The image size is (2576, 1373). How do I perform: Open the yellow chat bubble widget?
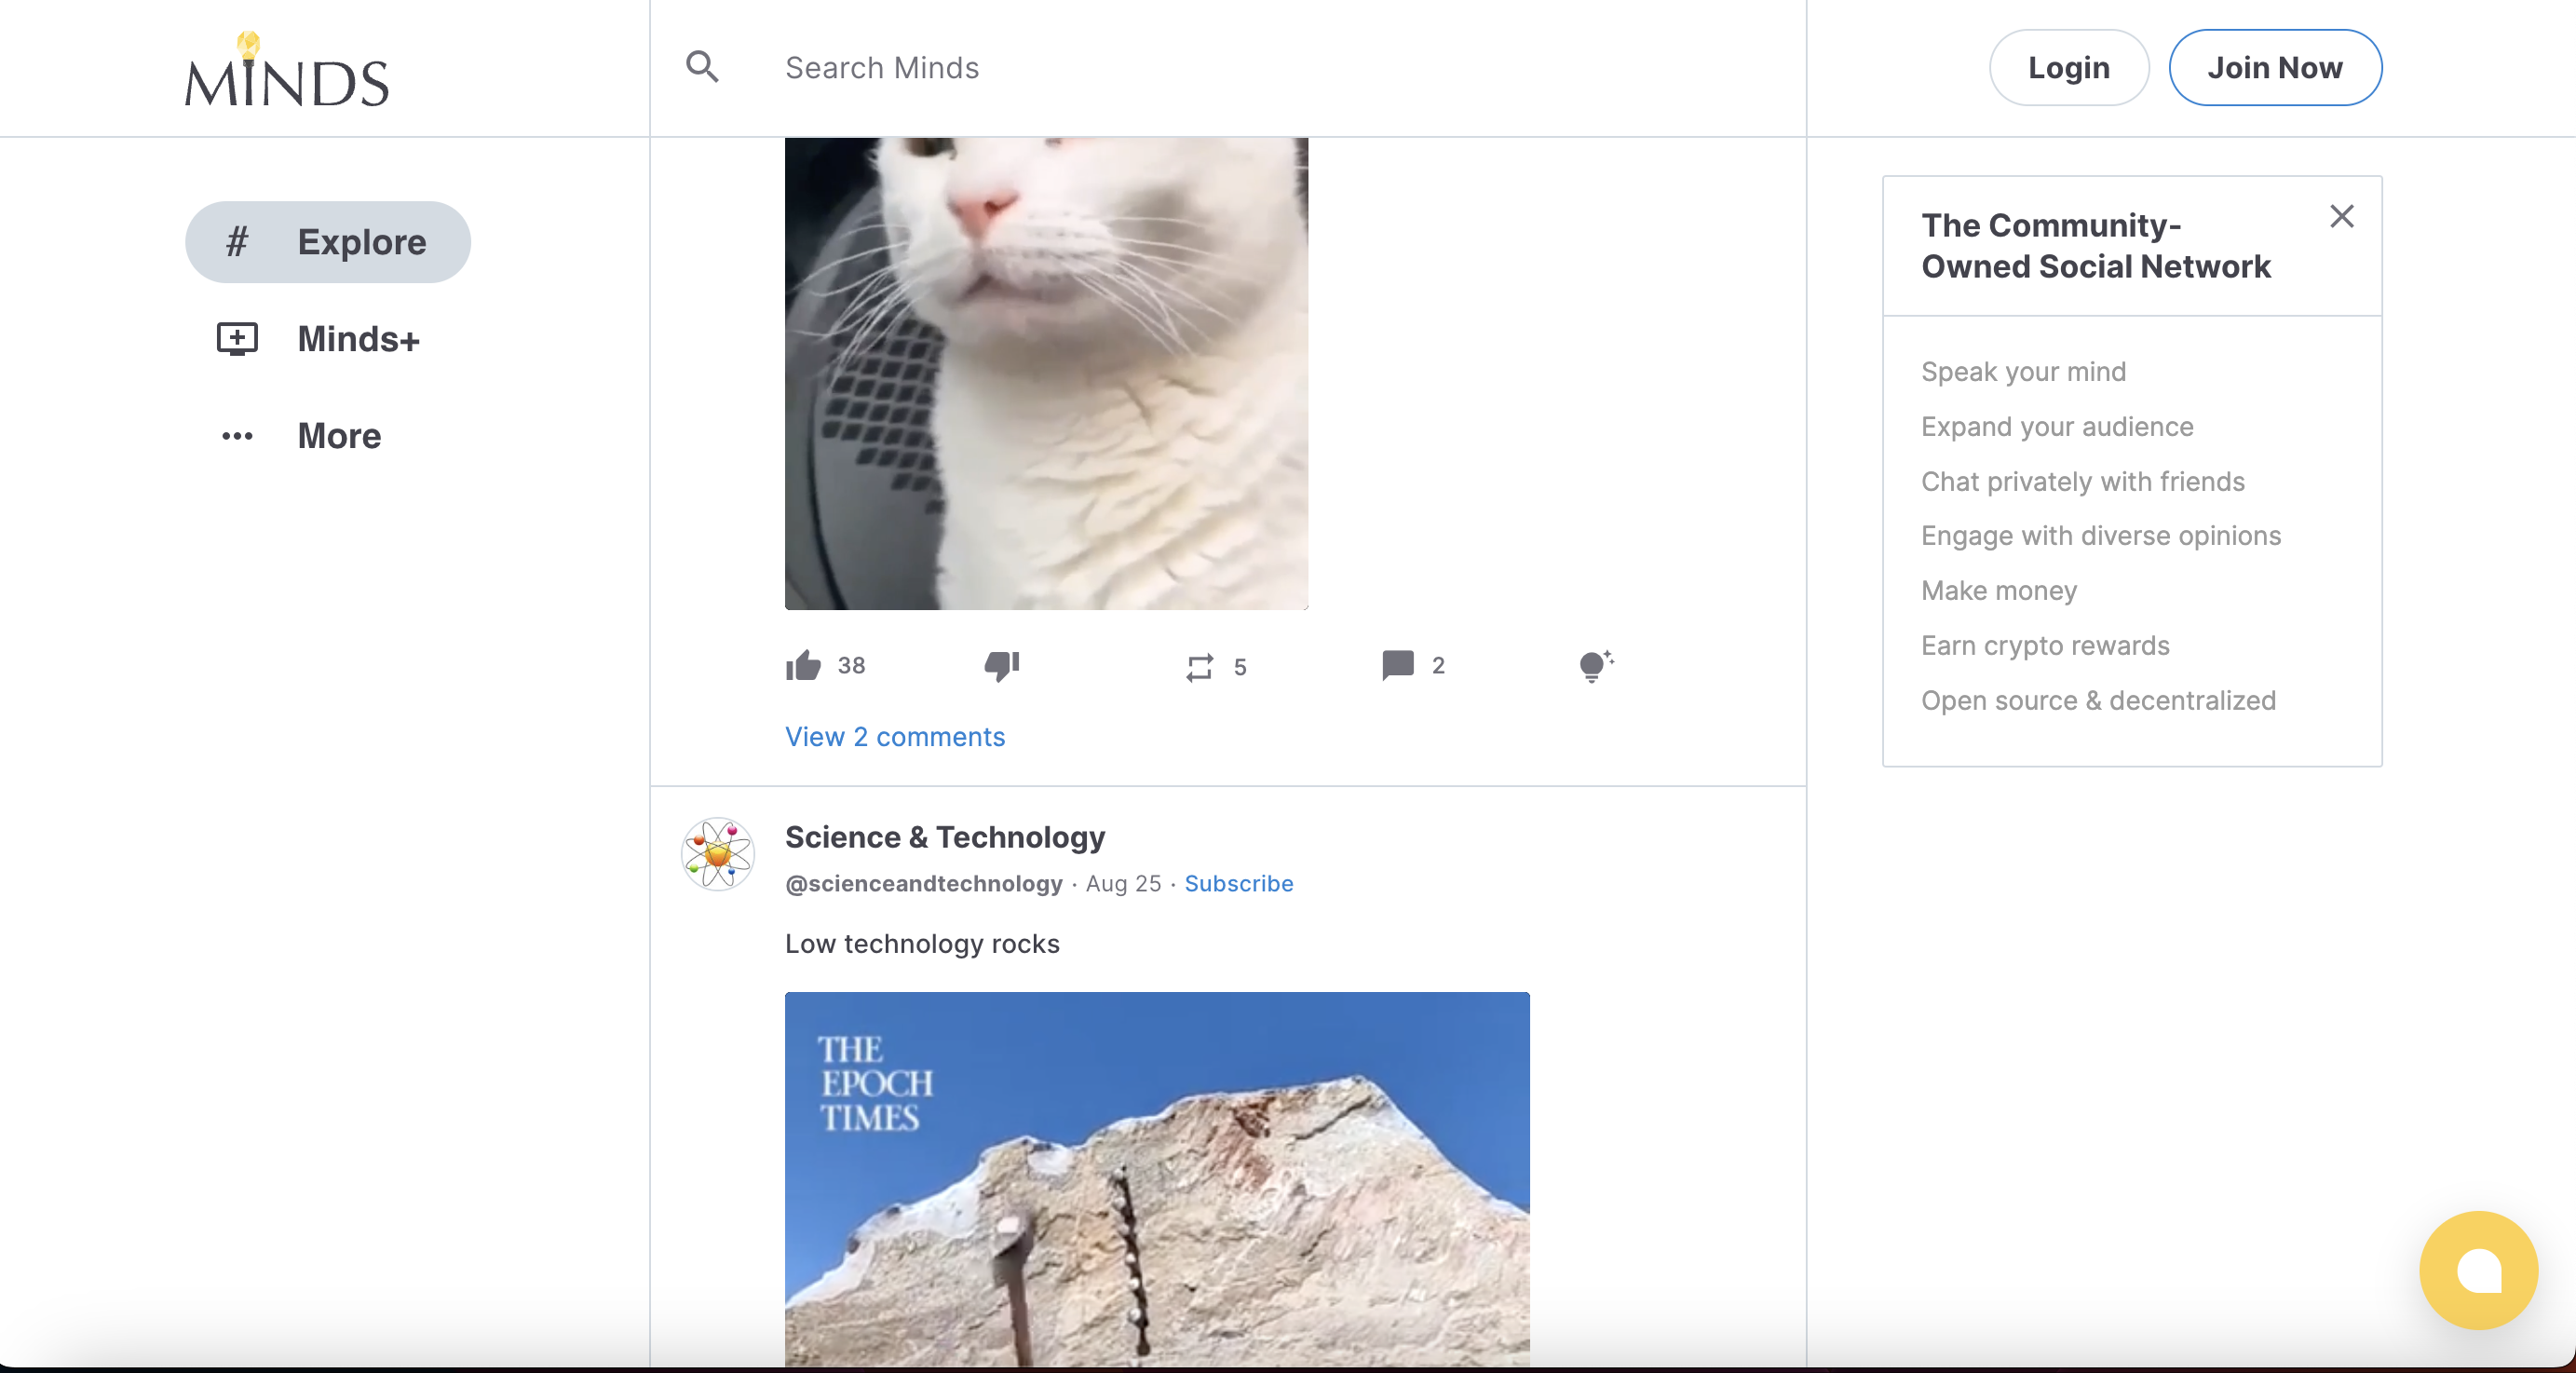(x=2478, y=1270)
